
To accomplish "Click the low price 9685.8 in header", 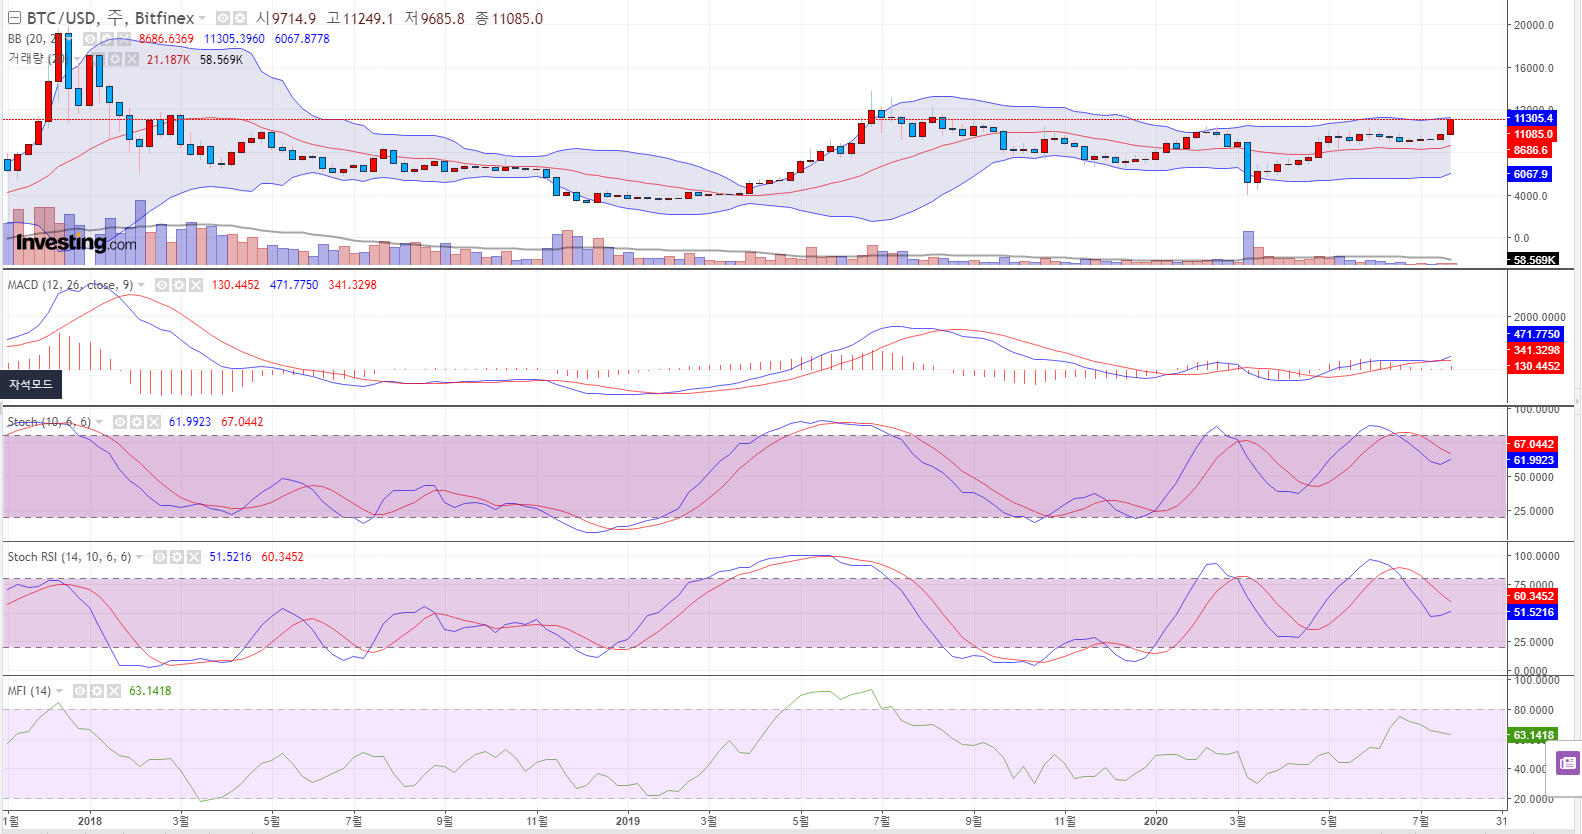I will coord(443,19).
